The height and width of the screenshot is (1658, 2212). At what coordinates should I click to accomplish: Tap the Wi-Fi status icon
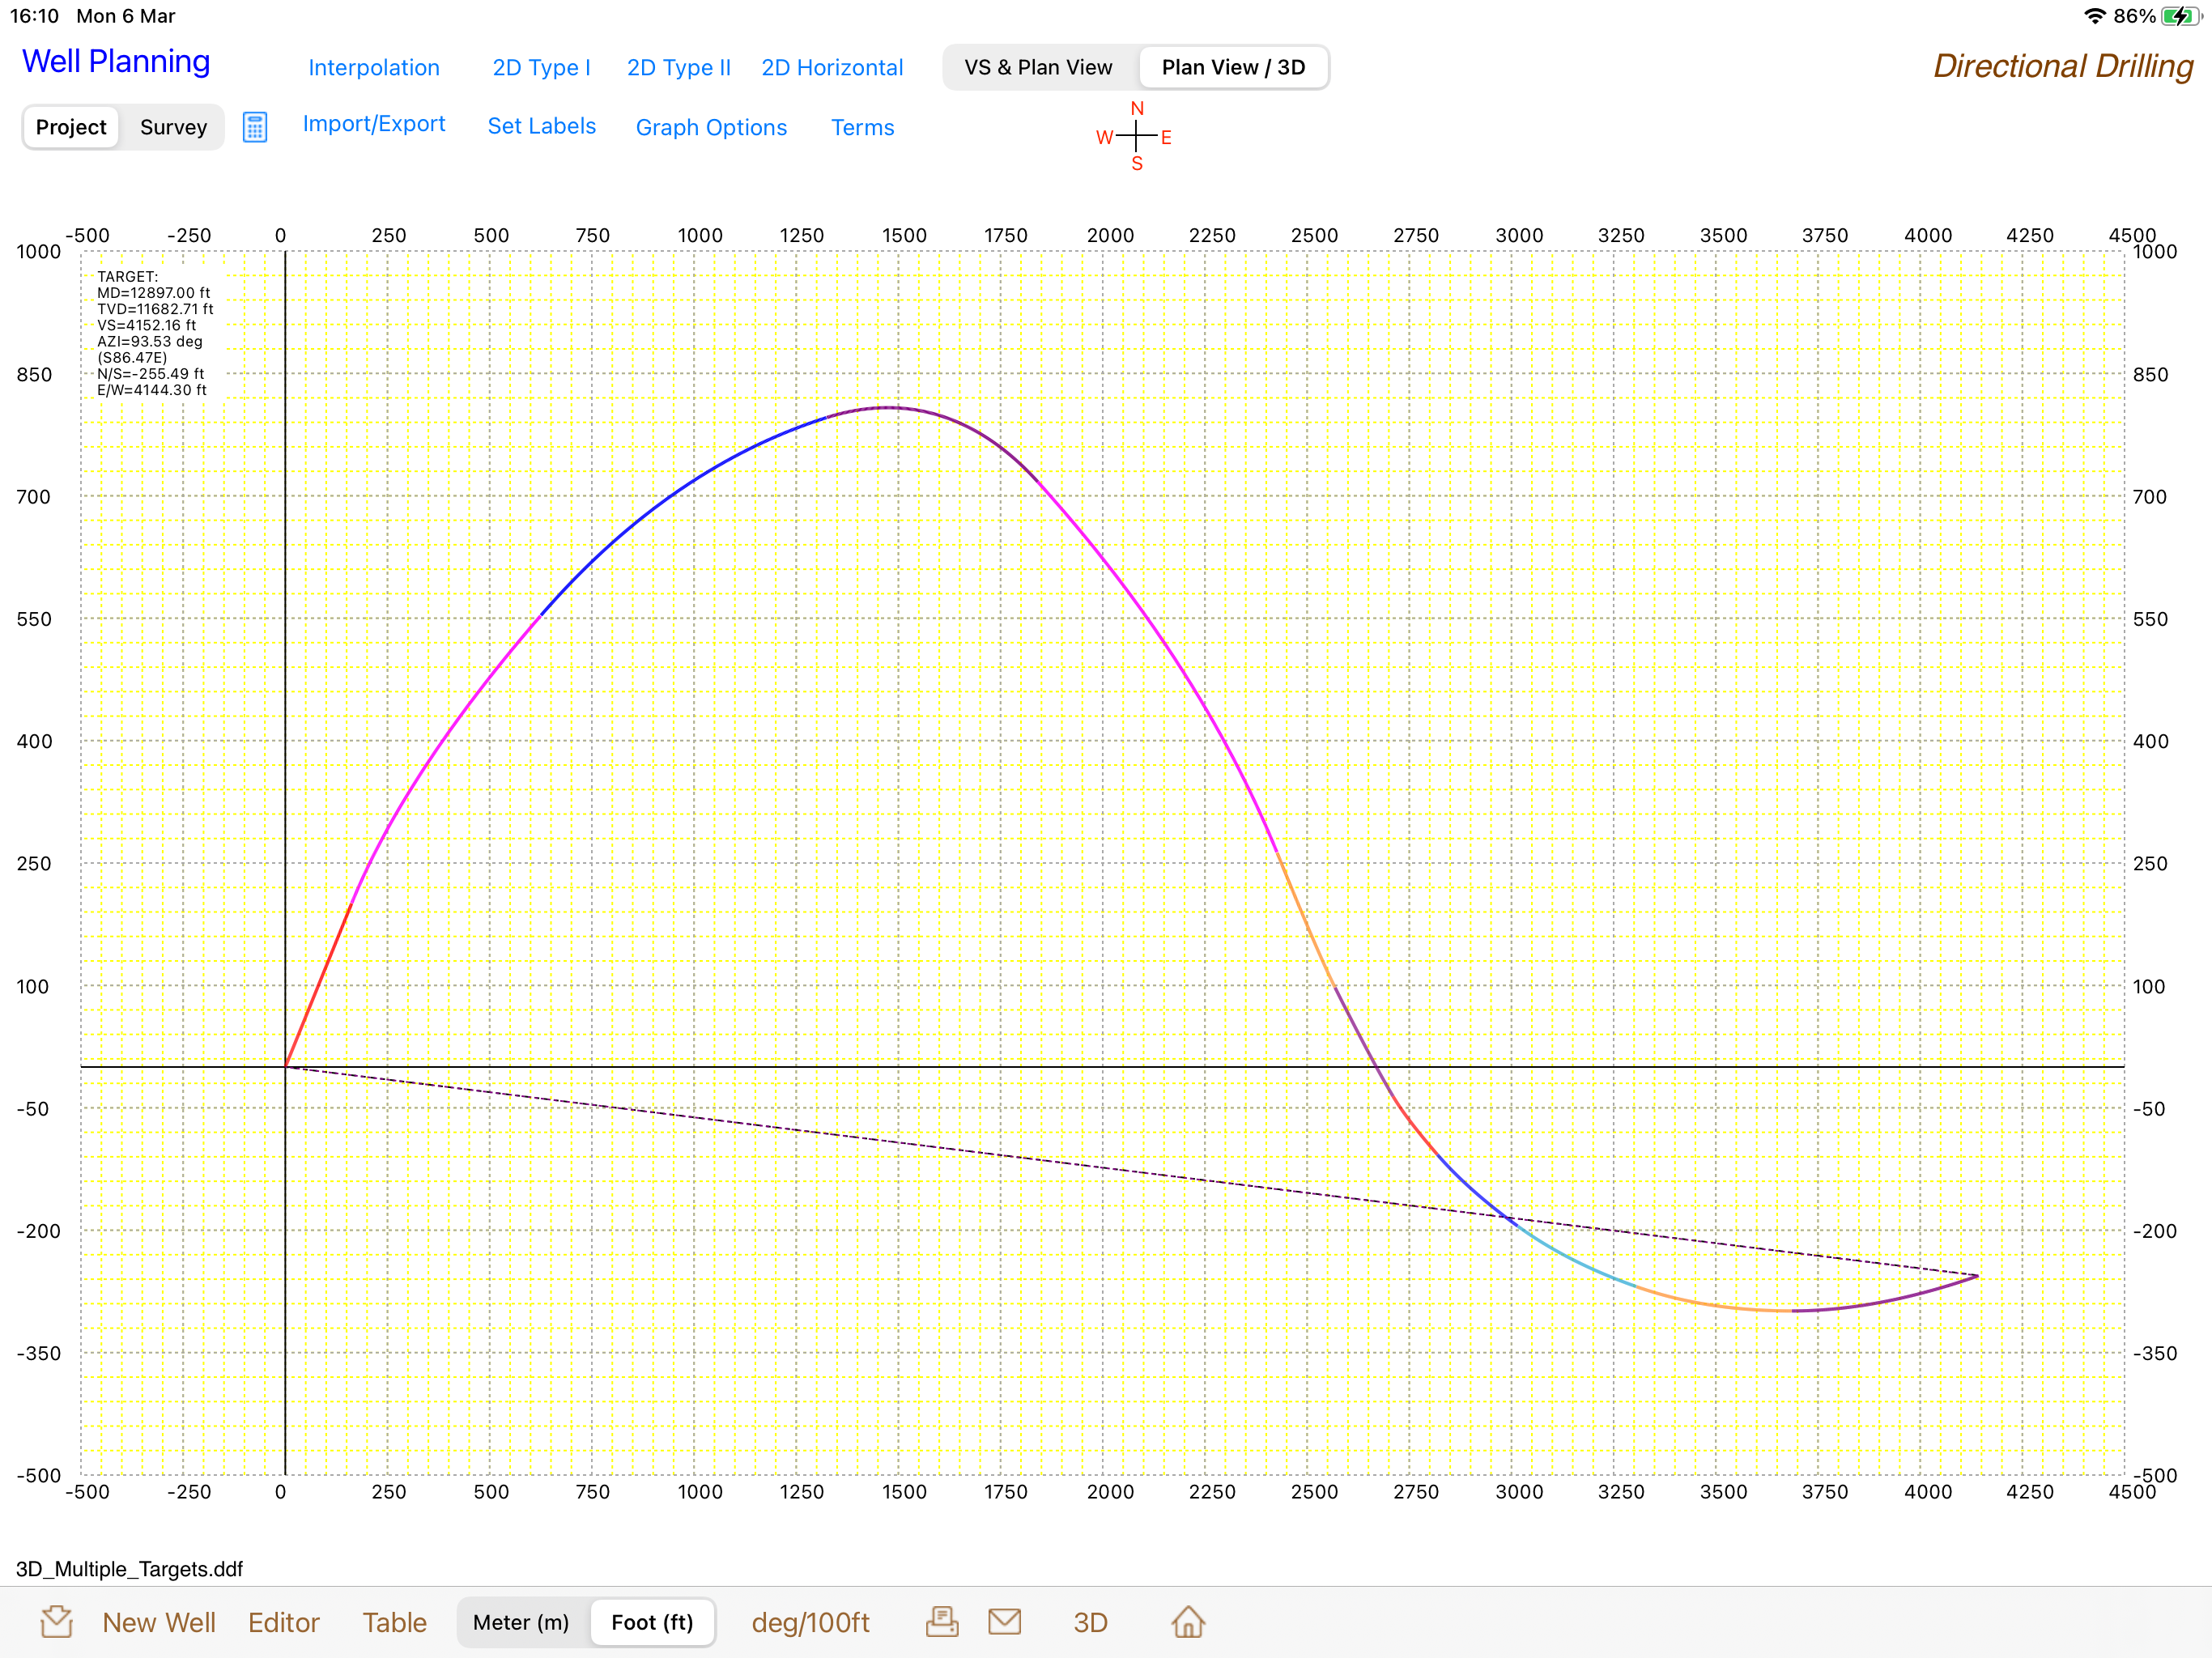coord(2094,16)
